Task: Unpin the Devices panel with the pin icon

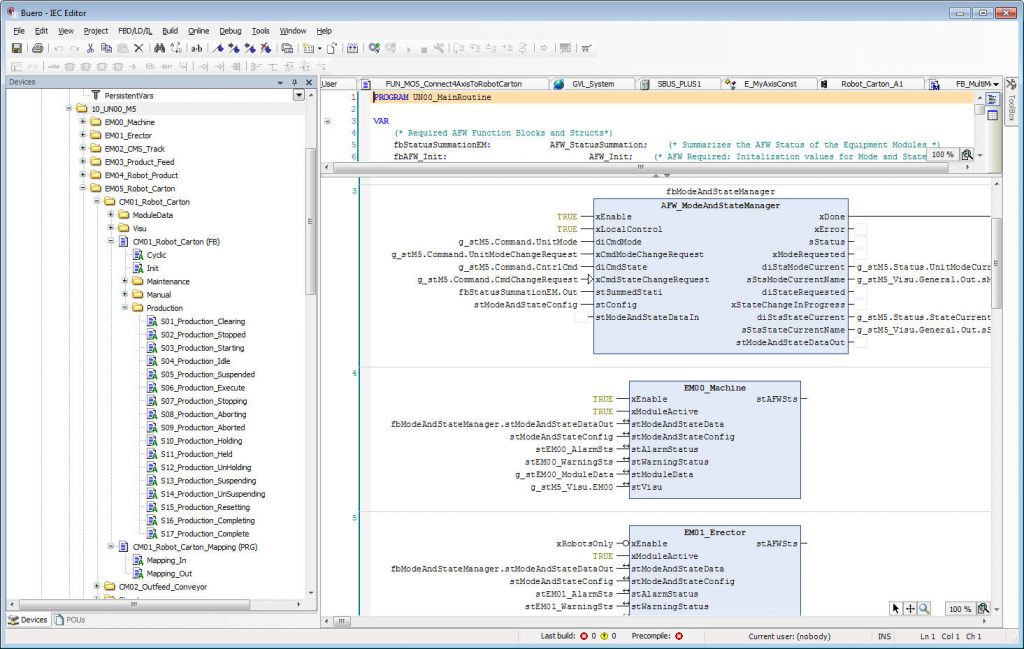Action: pyautogui.click(x=292, y=82)
